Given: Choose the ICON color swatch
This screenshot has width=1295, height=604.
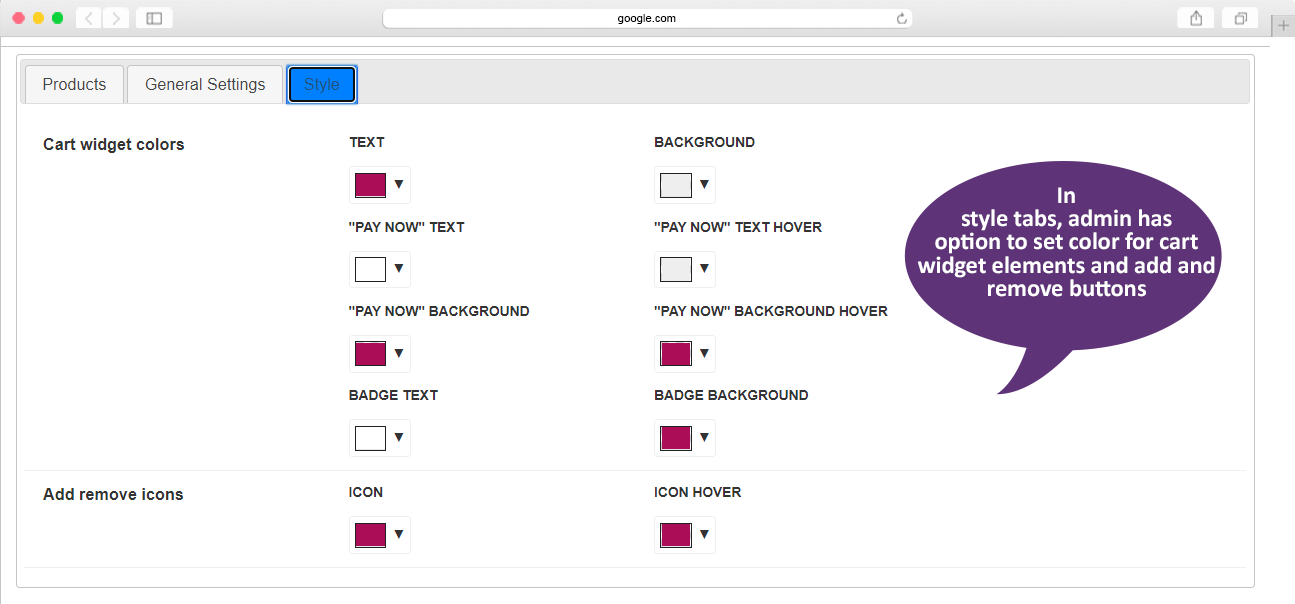Looking at the screenshot, I should click(x=370, y=535).
